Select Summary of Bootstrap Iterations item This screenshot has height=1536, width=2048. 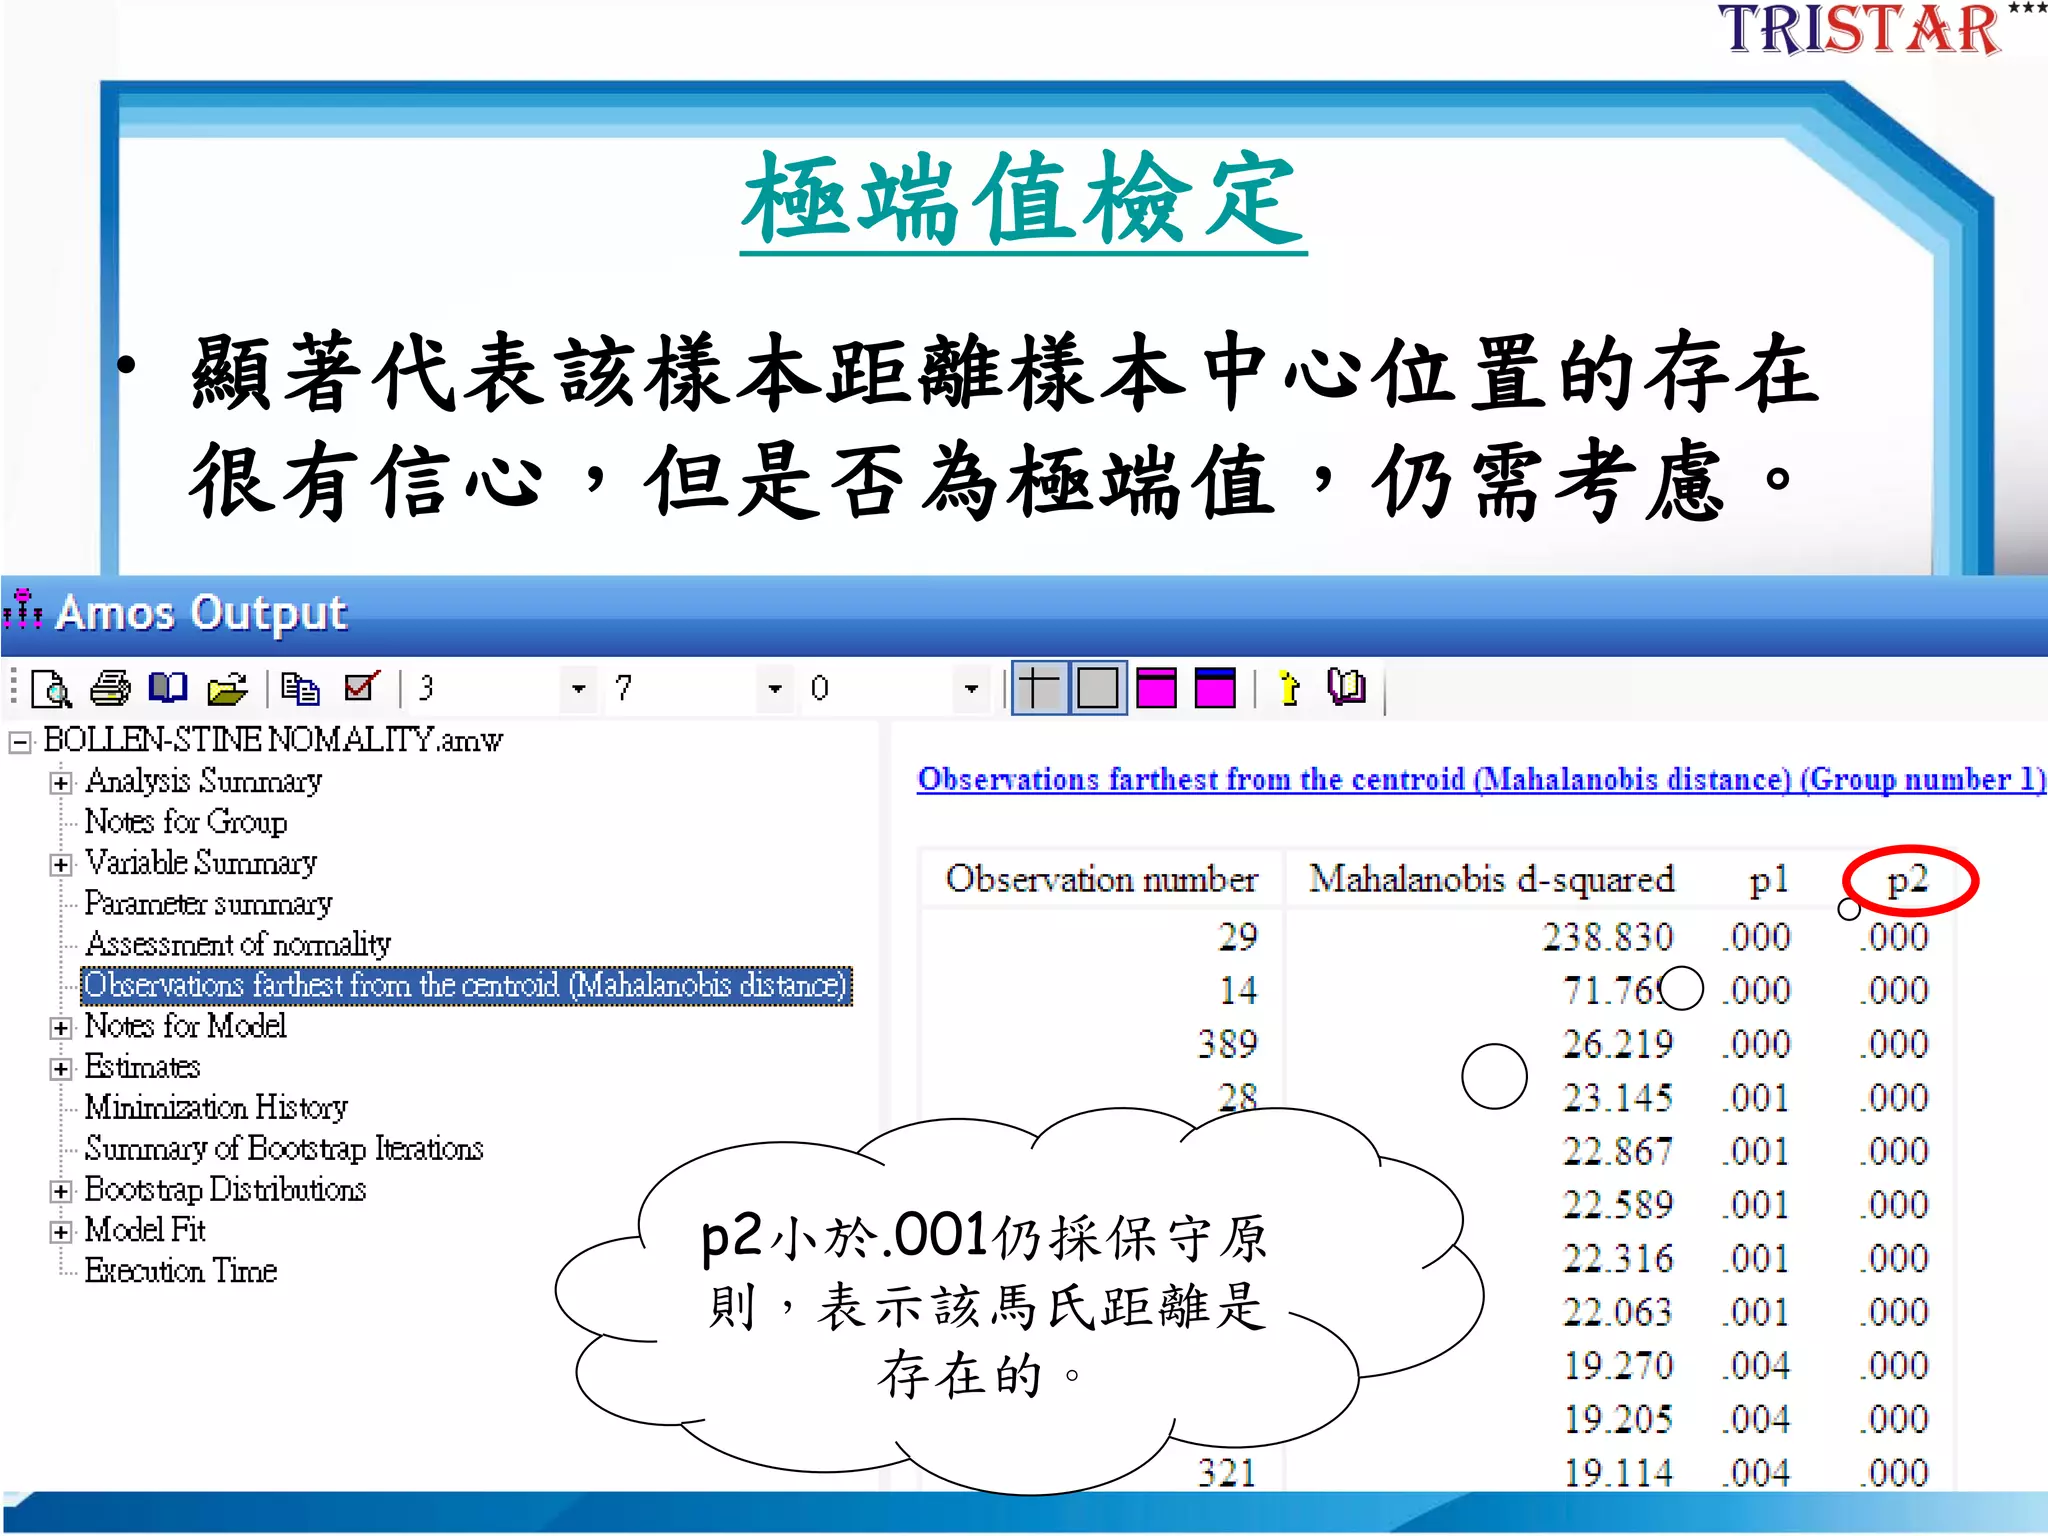point(284,1149)
